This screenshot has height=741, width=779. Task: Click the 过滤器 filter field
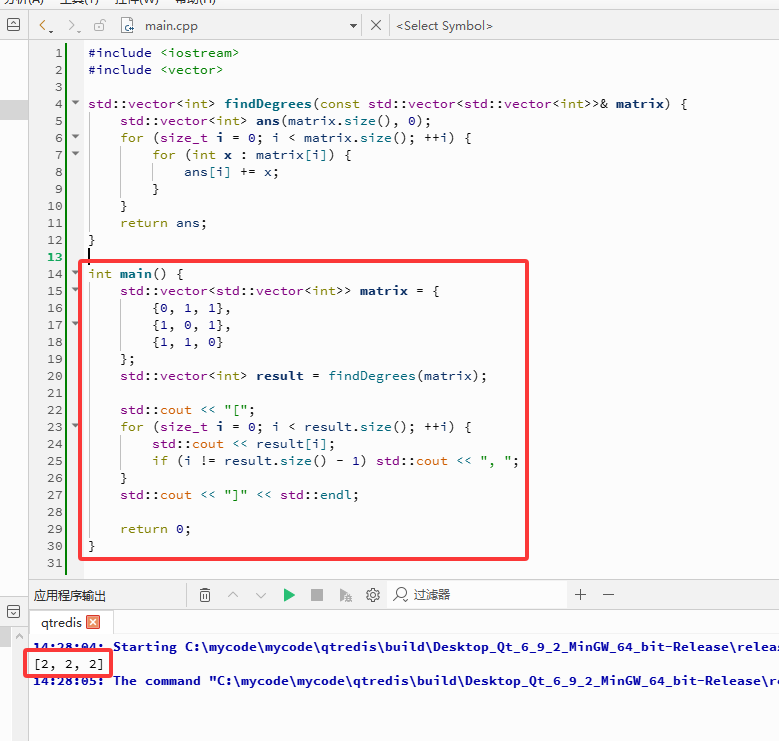(x=477, y=594)
